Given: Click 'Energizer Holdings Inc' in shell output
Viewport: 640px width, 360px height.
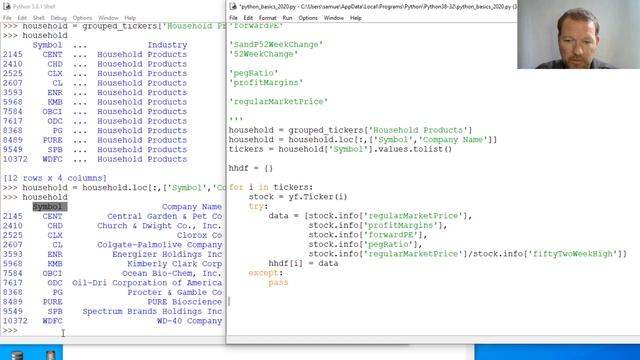Looking at the screenshot, I should [167, 254].
